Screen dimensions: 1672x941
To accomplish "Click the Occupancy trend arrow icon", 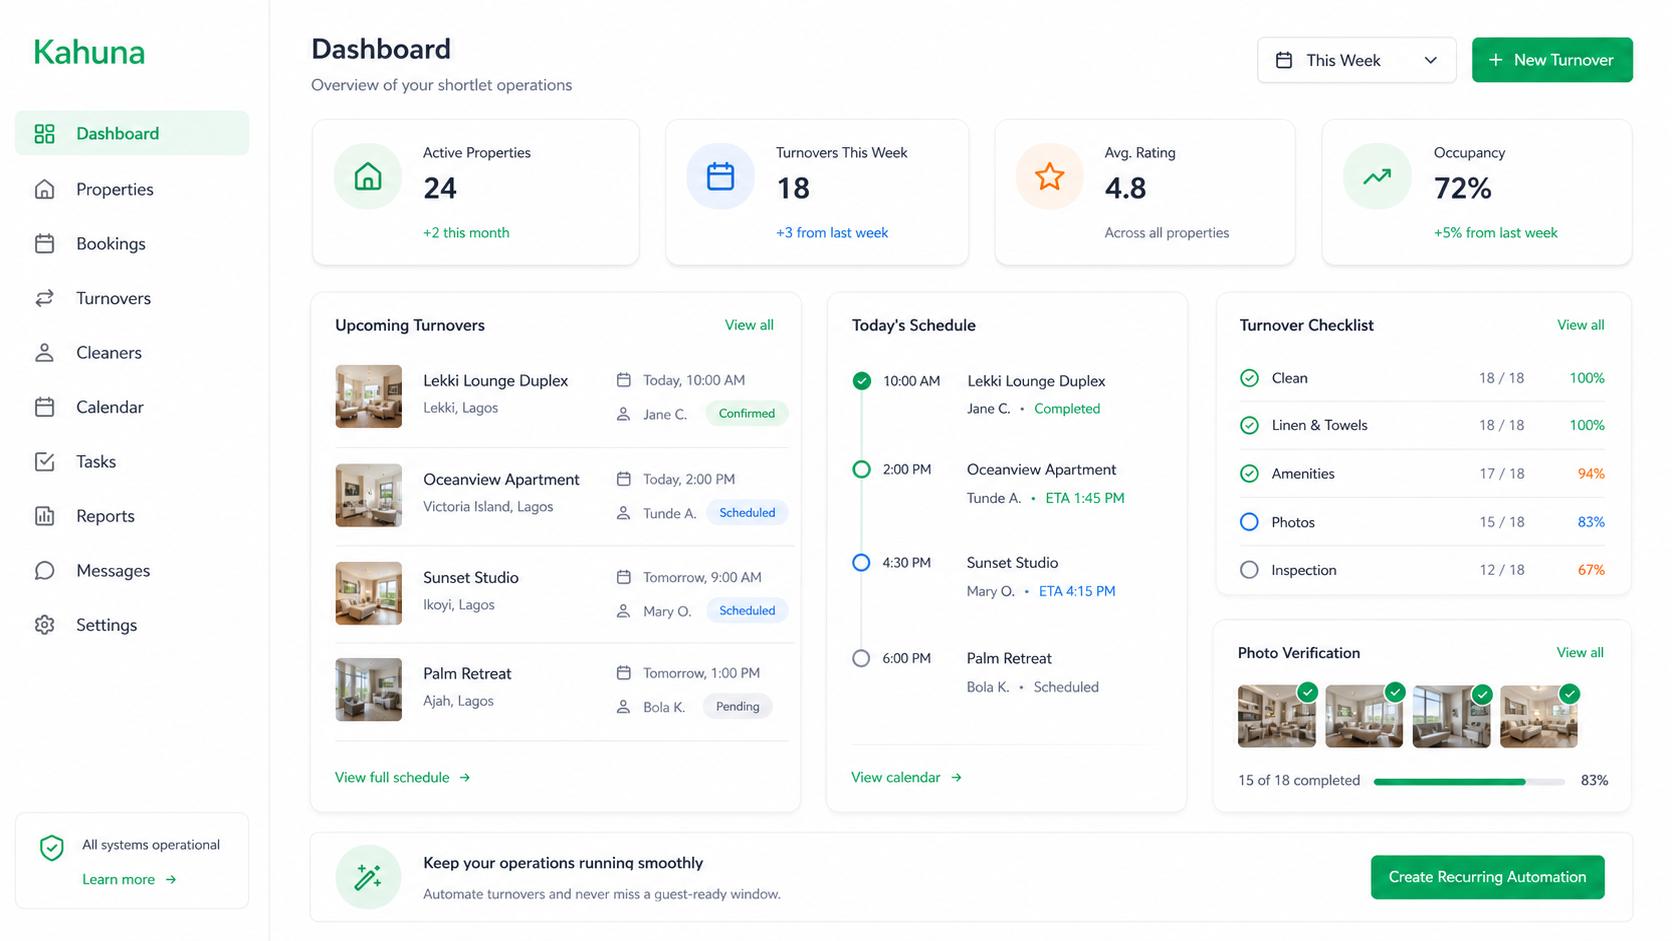I will [x=1377, y=177].
